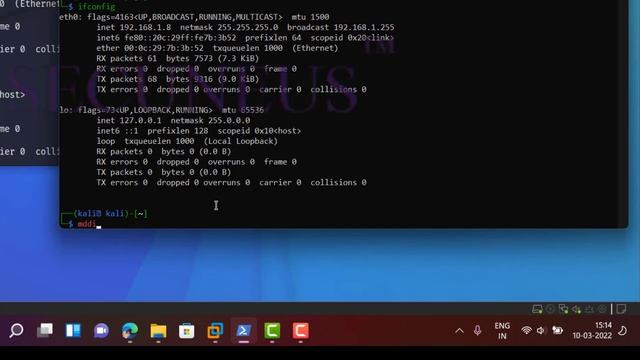The width and height of the screenshot is (640, 360).
Task: Open the volume speaker tray icon
Action: pyautogui.click(x=541, y=330)
